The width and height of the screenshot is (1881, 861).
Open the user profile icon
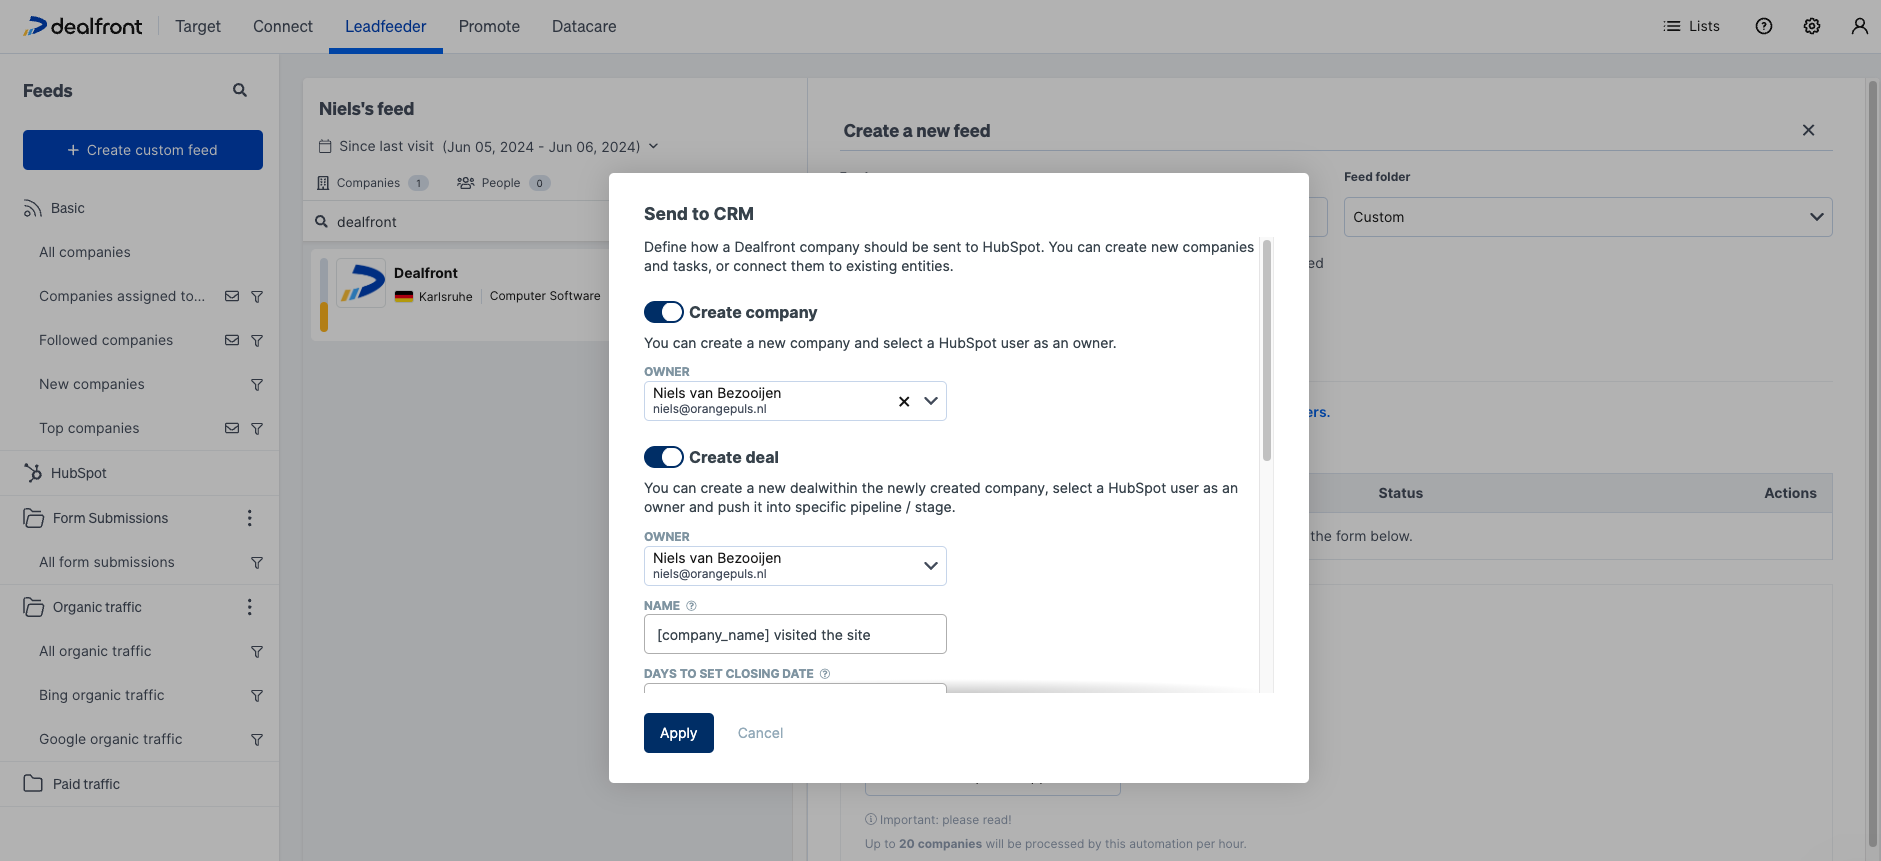pyautogui.click(x=1859, y=26)
